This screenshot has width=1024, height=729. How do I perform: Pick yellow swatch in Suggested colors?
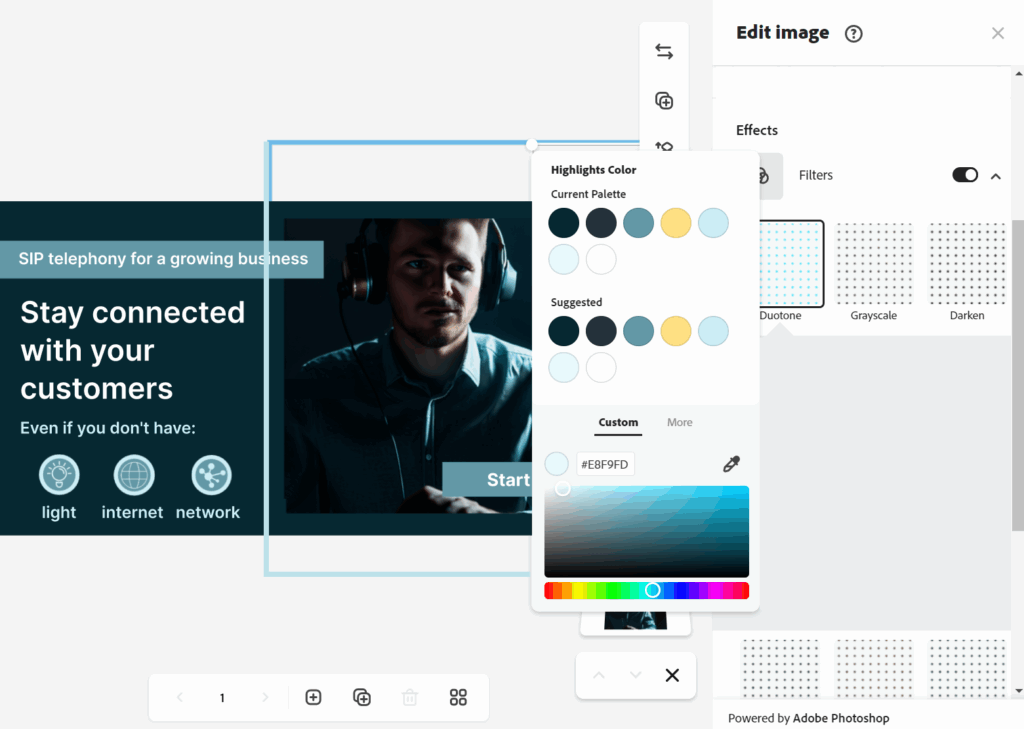tap(676, 331)
